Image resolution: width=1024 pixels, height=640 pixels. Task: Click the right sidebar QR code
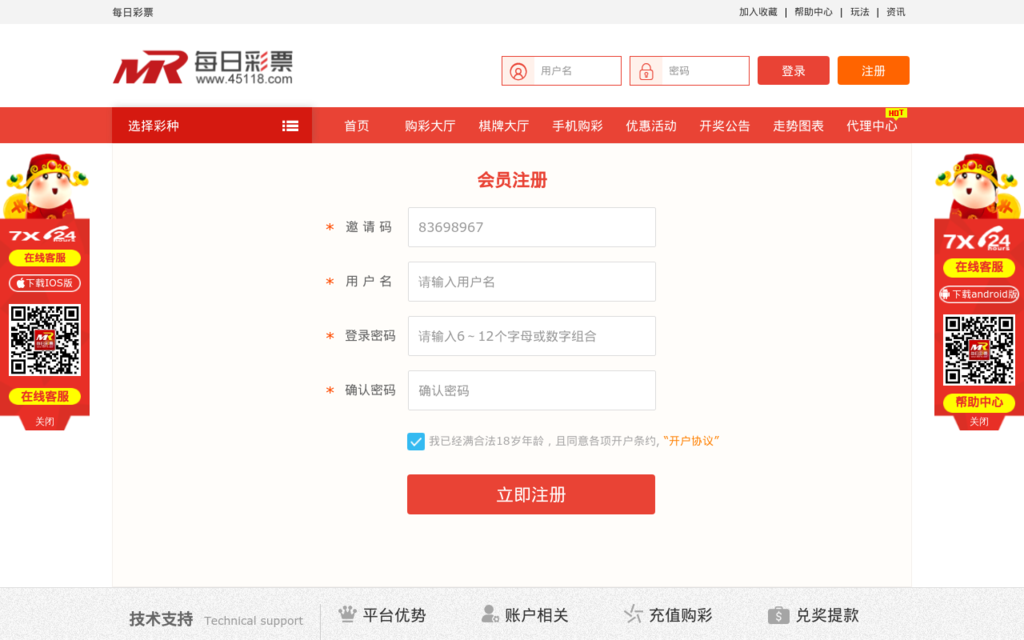click(x=979, y=350)
